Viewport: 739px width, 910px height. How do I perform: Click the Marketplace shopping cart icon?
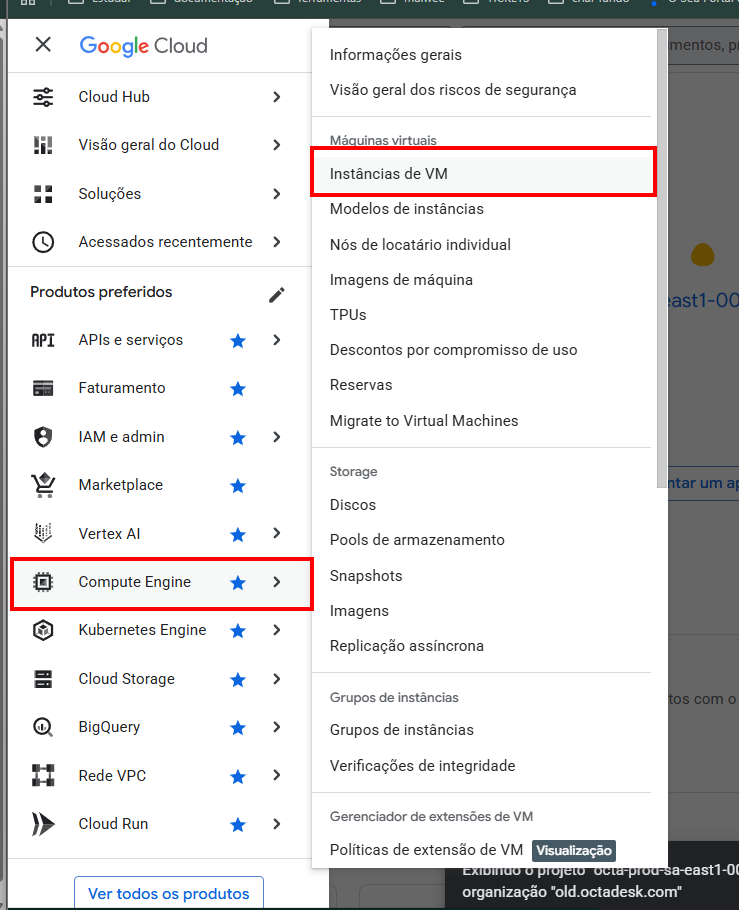coord(43,485)
